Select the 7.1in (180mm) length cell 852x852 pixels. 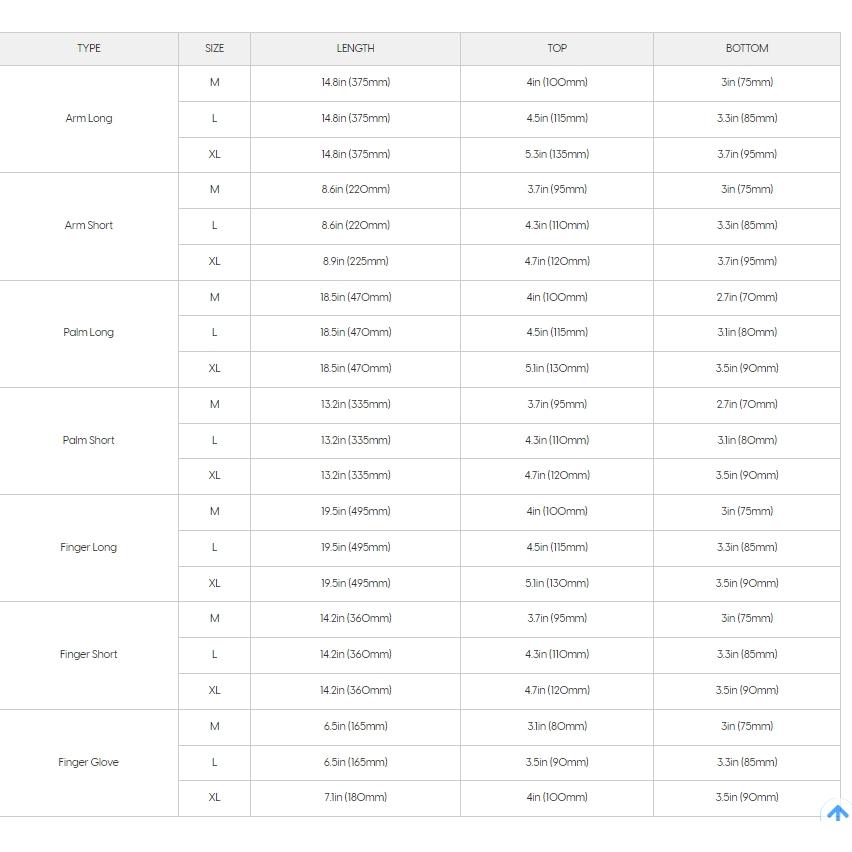(355, 797)
